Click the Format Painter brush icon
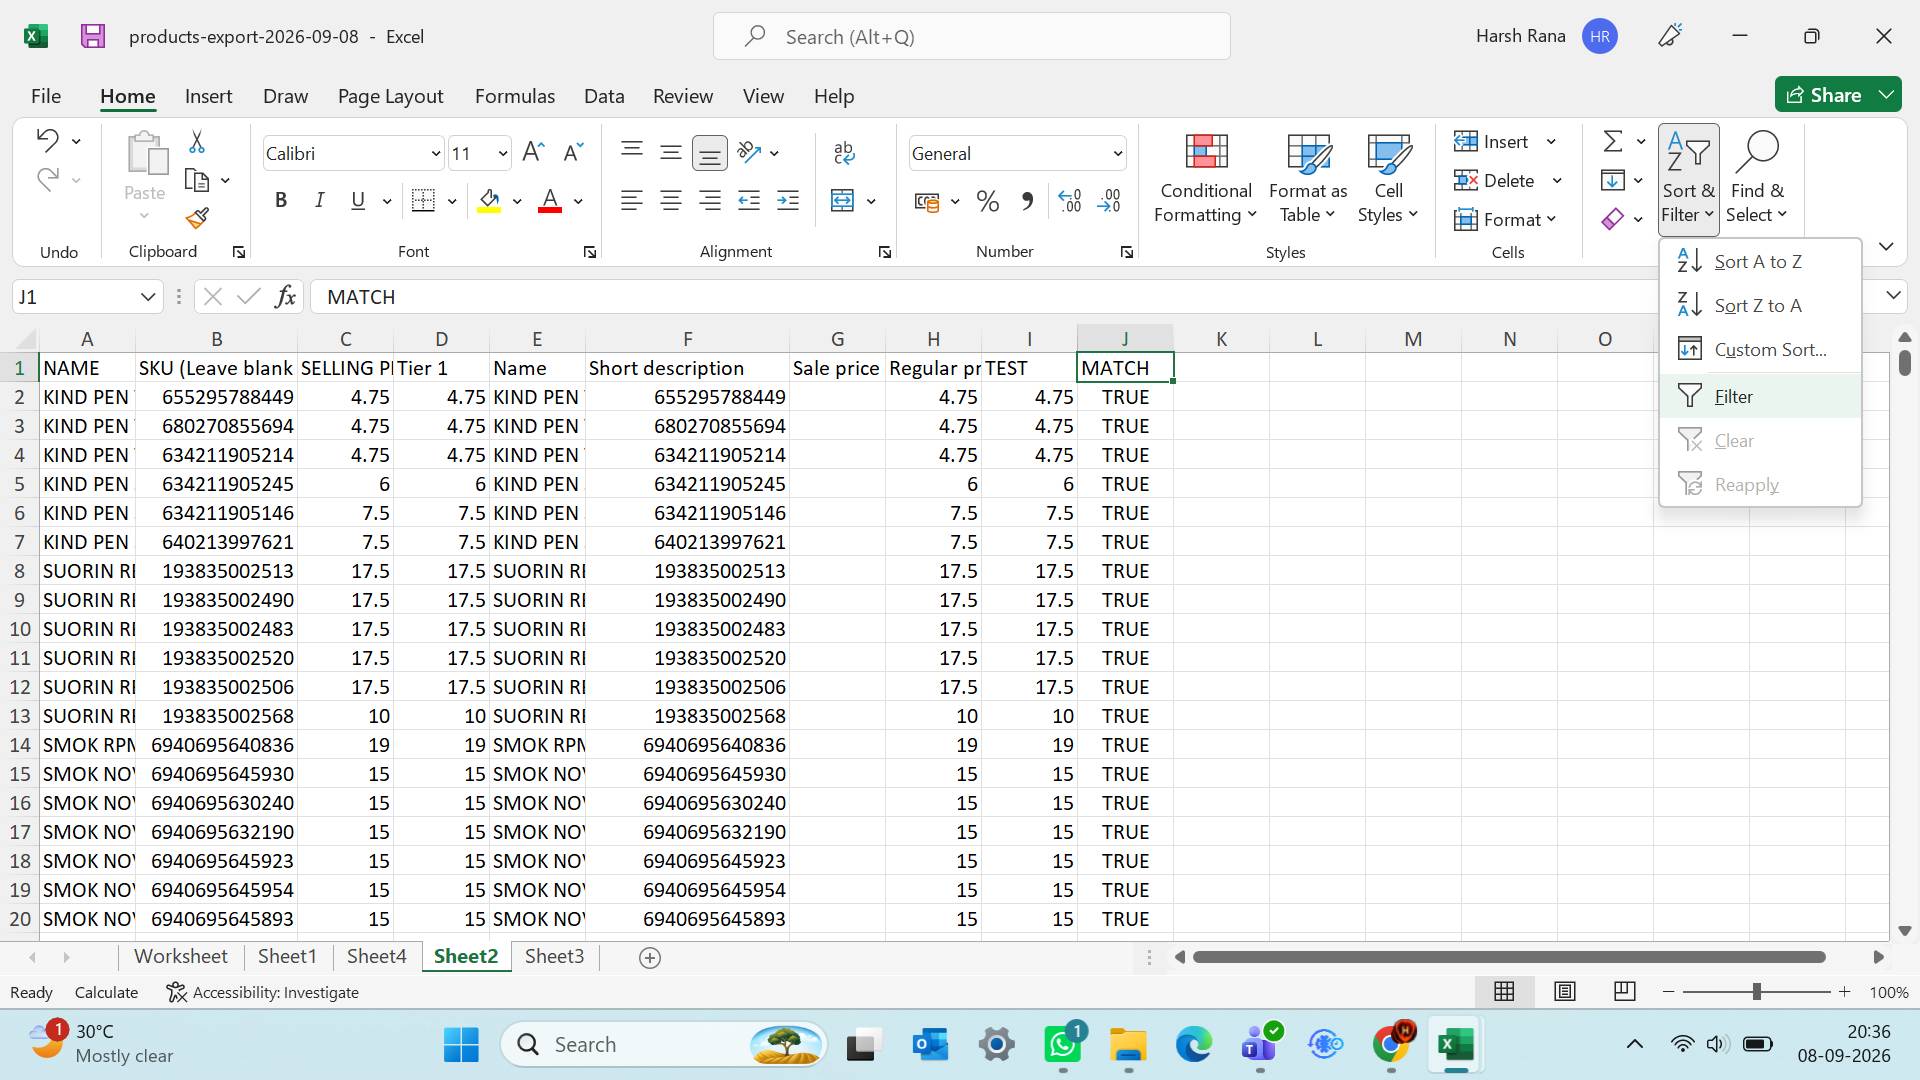The width and height of the screenshot is (1920, 1080). (x=197, y=218)
